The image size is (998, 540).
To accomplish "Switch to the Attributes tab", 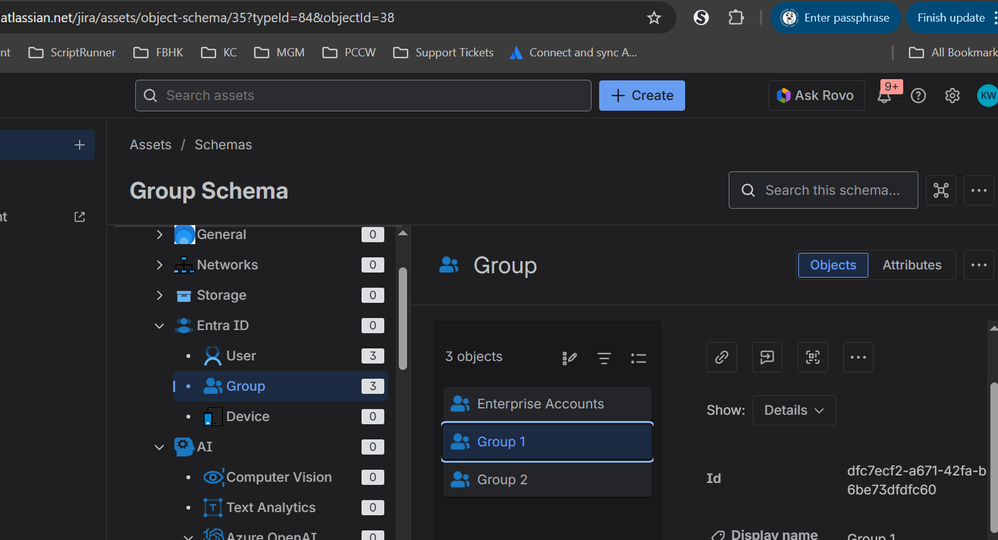I will click(911, 265).
